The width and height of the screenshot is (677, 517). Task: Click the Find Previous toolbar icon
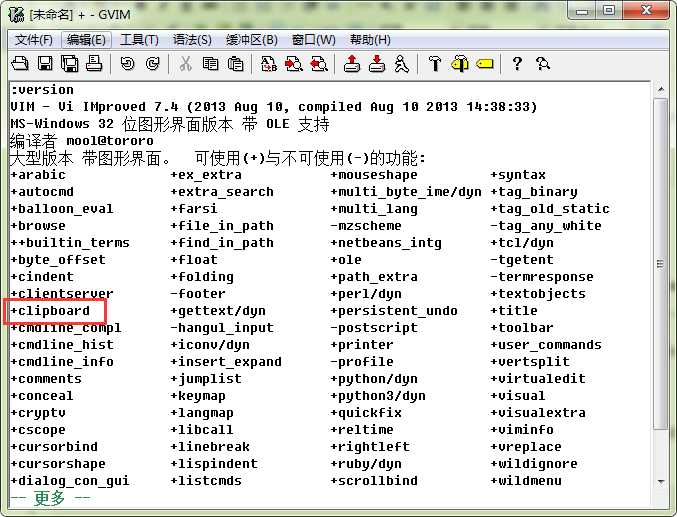click(x=319, y=64)
